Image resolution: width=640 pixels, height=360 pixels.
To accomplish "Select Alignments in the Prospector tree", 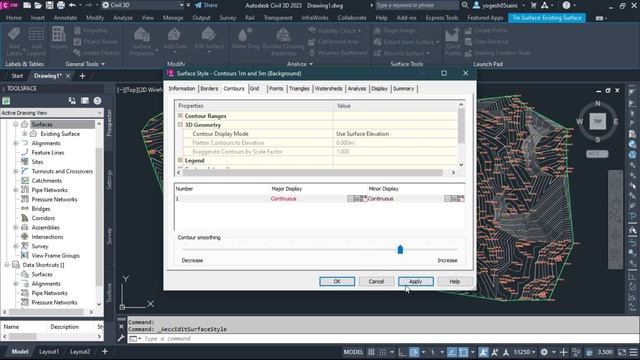I will [46, 143].
